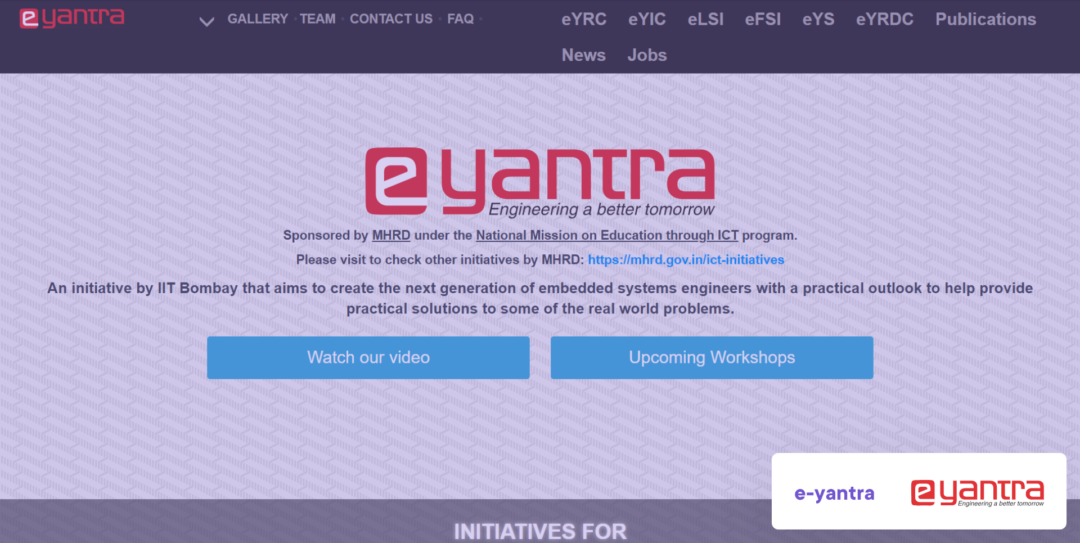Open the GALLERY menu item
The image size is (1080, 543).
[x=258, y=19]
